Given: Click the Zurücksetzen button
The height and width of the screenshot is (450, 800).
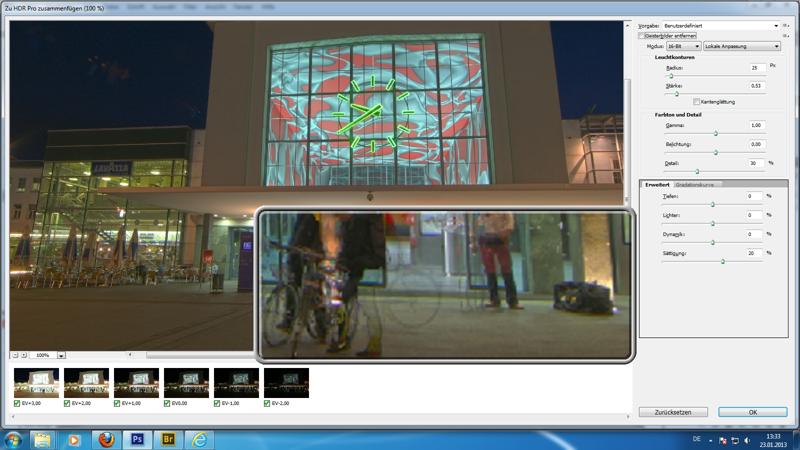Looking at the screenshot, I should 673,412.
